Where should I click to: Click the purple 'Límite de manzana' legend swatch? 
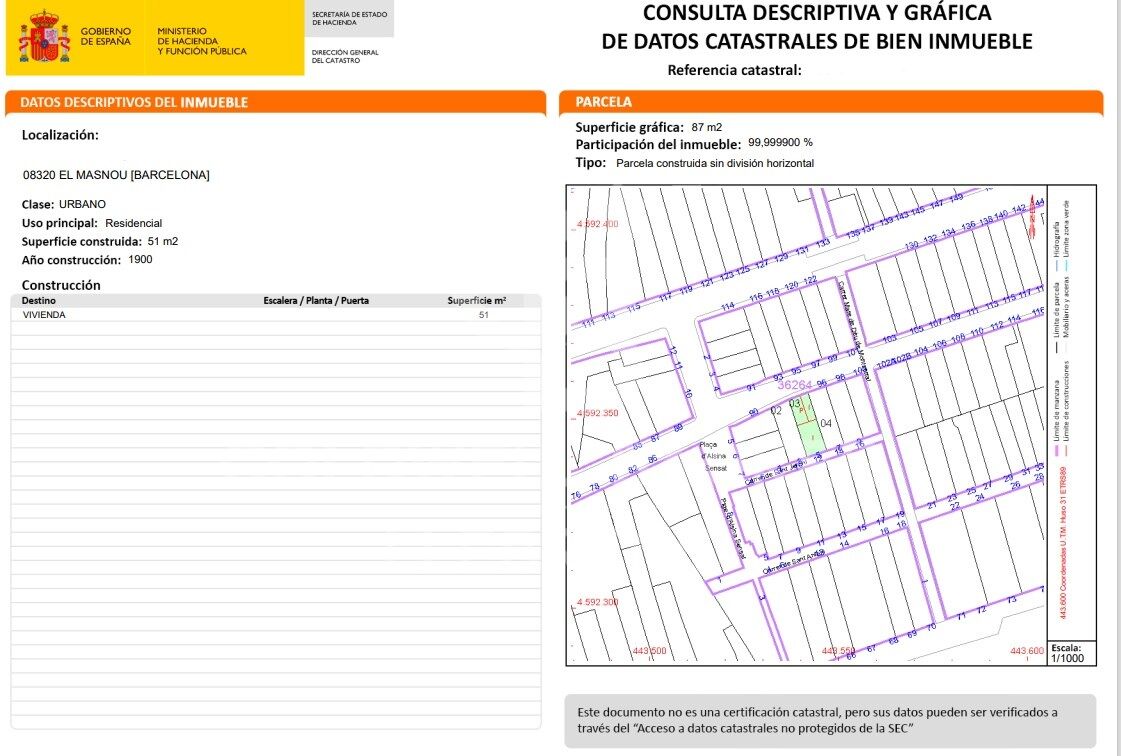(1057, 451)
